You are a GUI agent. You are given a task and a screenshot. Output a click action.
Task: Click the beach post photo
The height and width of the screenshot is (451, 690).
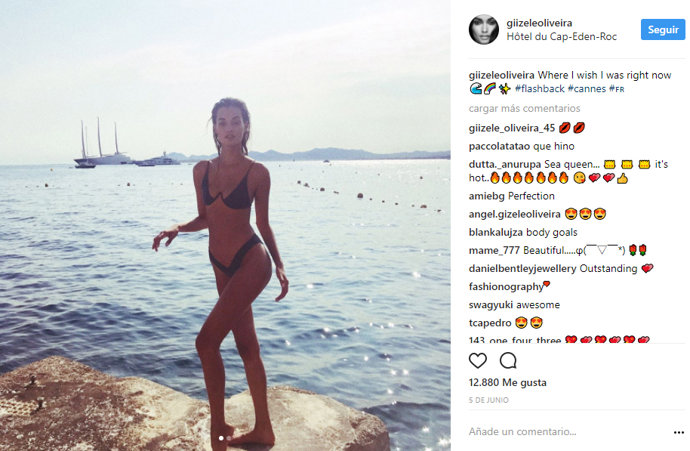tap(225, 225)
